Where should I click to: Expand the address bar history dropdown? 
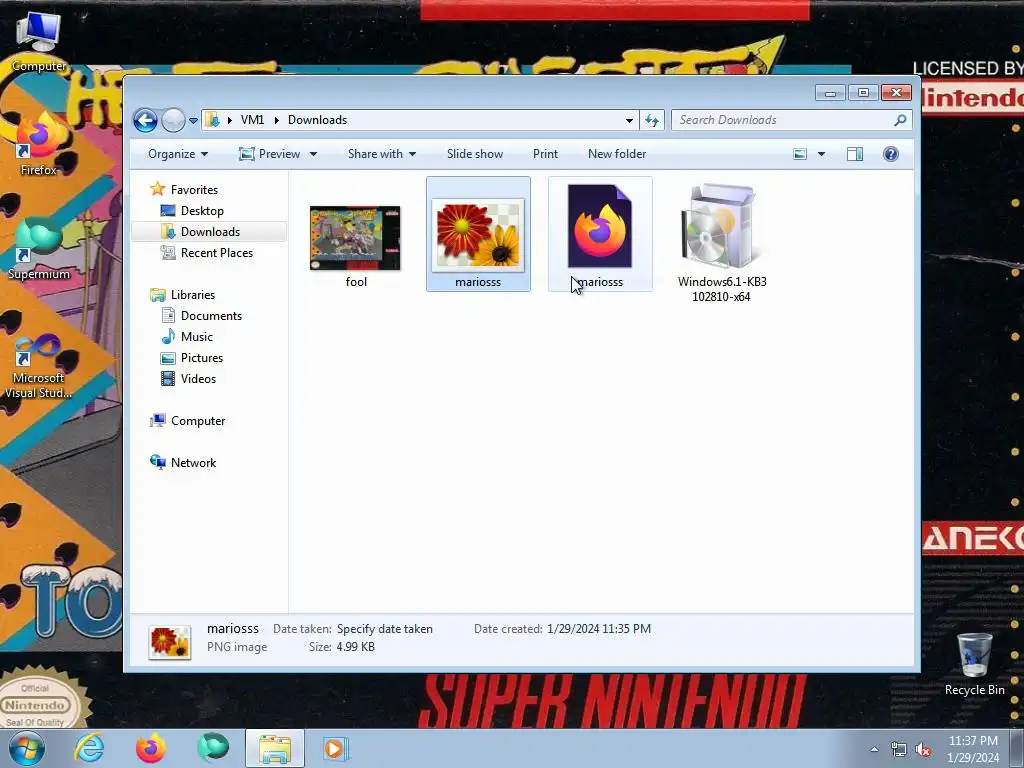[629, 120]
